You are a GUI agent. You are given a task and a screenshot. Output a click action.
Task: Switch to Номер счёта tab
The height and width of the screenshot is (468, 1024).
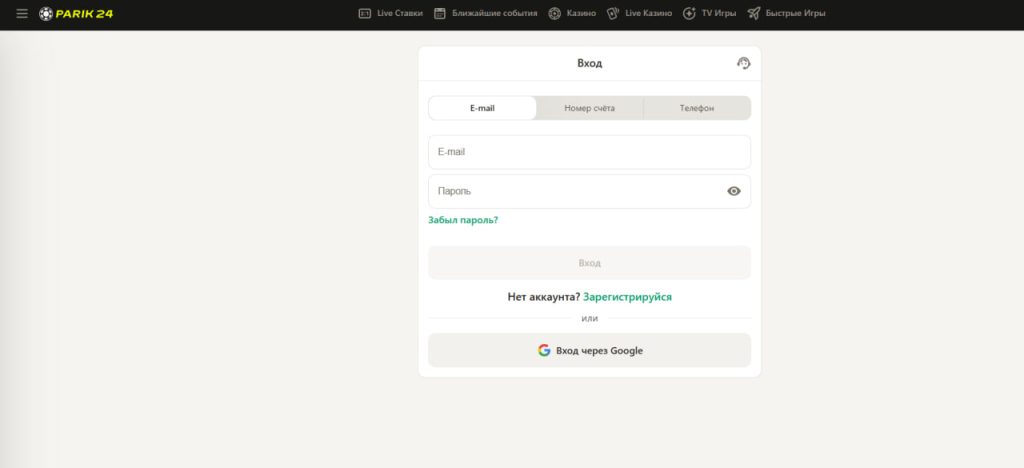pyautogui.click(x=590, y=108)
